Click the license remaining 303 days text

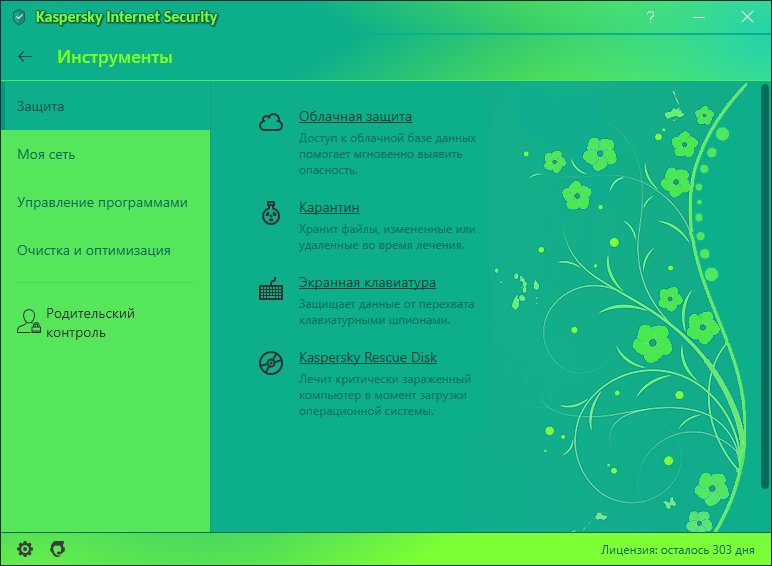click(677, 550)
